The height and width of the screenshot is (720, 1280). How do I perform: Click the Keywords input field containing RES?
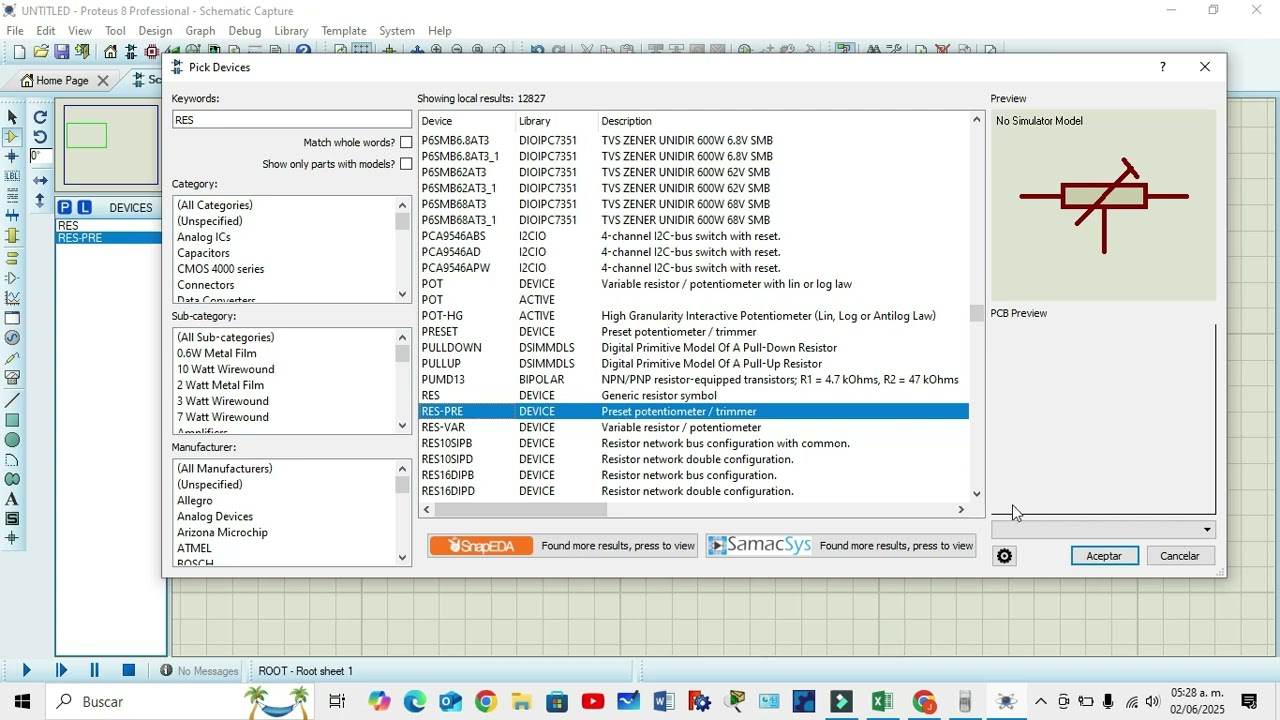(291, 119)
